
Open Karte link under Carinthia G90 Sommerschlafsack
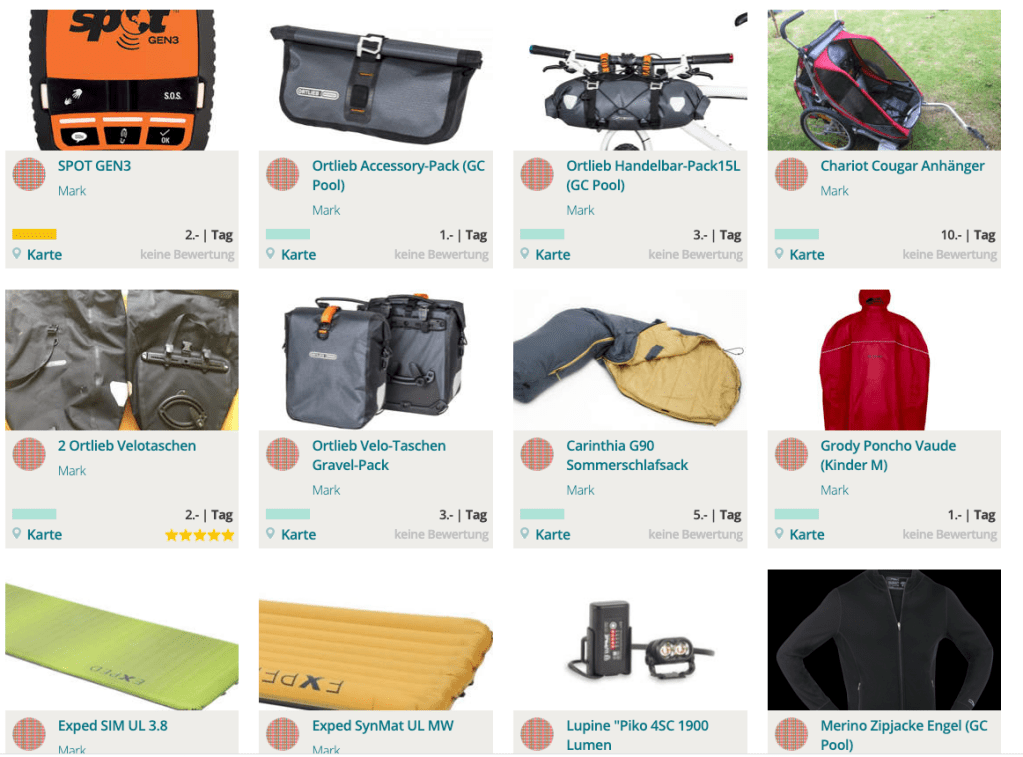tap(553, 534)
